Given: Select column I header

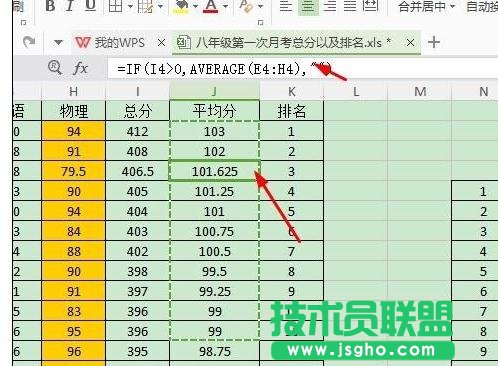Looking at the screenshot, I should 137,91.
